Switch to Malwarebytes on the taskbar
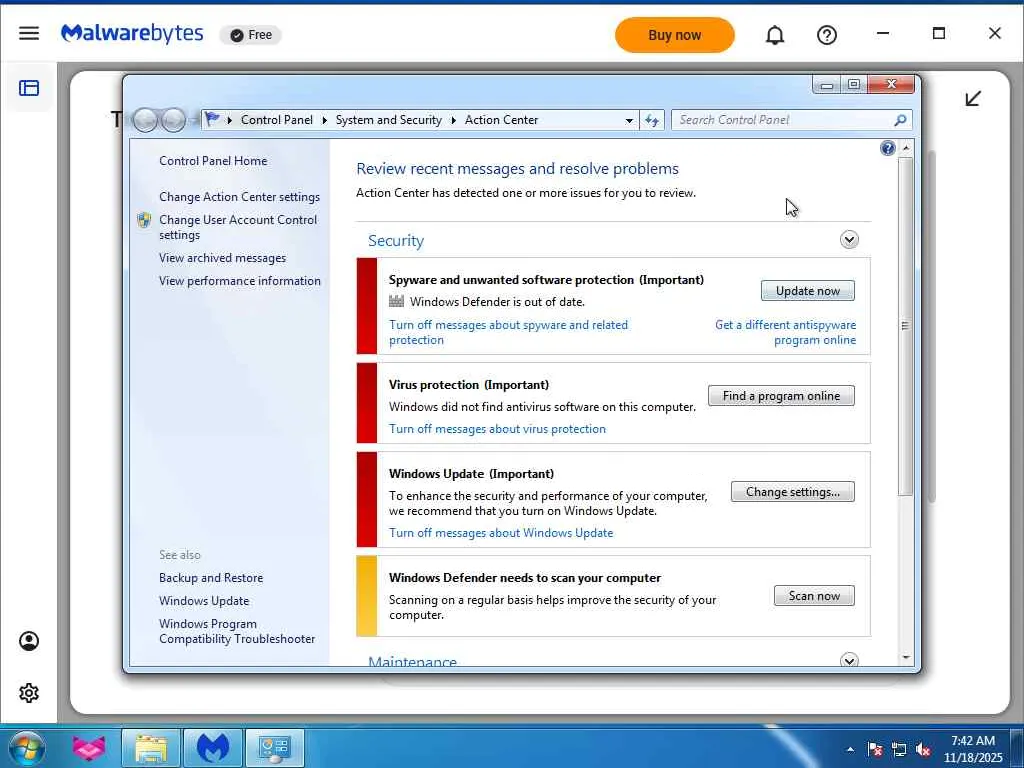The height and width of the screenshot is (768, 1024). click(x=213, y=748)
